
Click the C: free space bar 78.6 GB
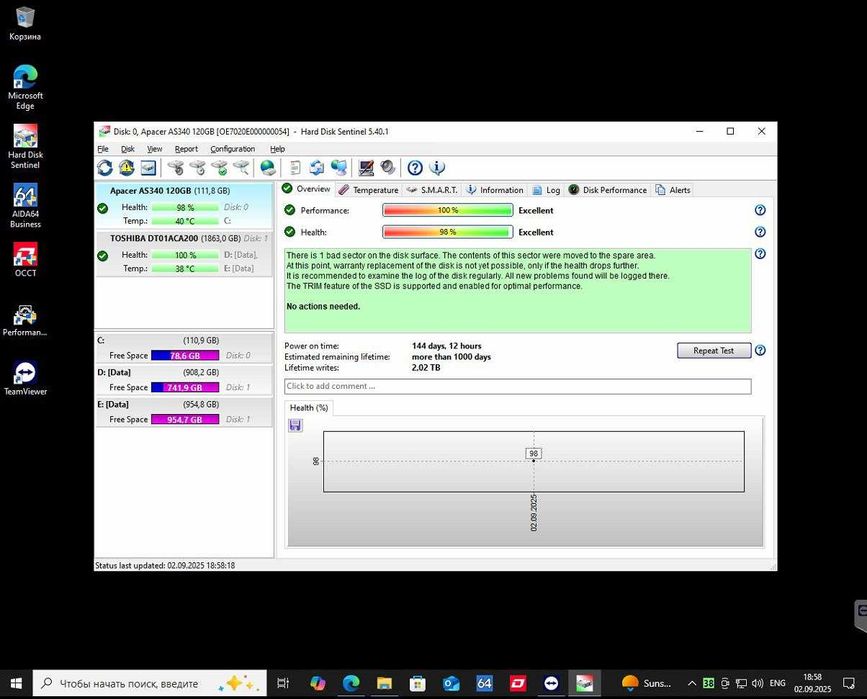coord(185,356)
